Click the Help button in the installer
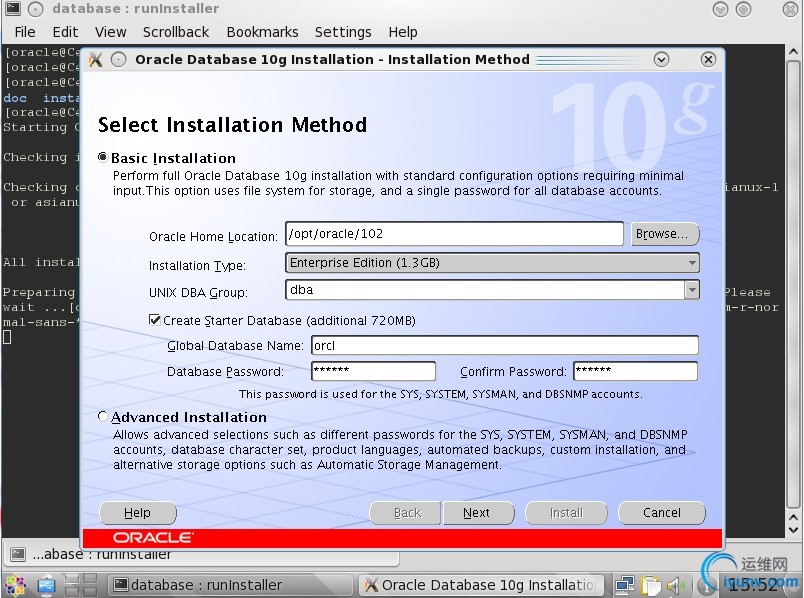 tap(137, 513)
